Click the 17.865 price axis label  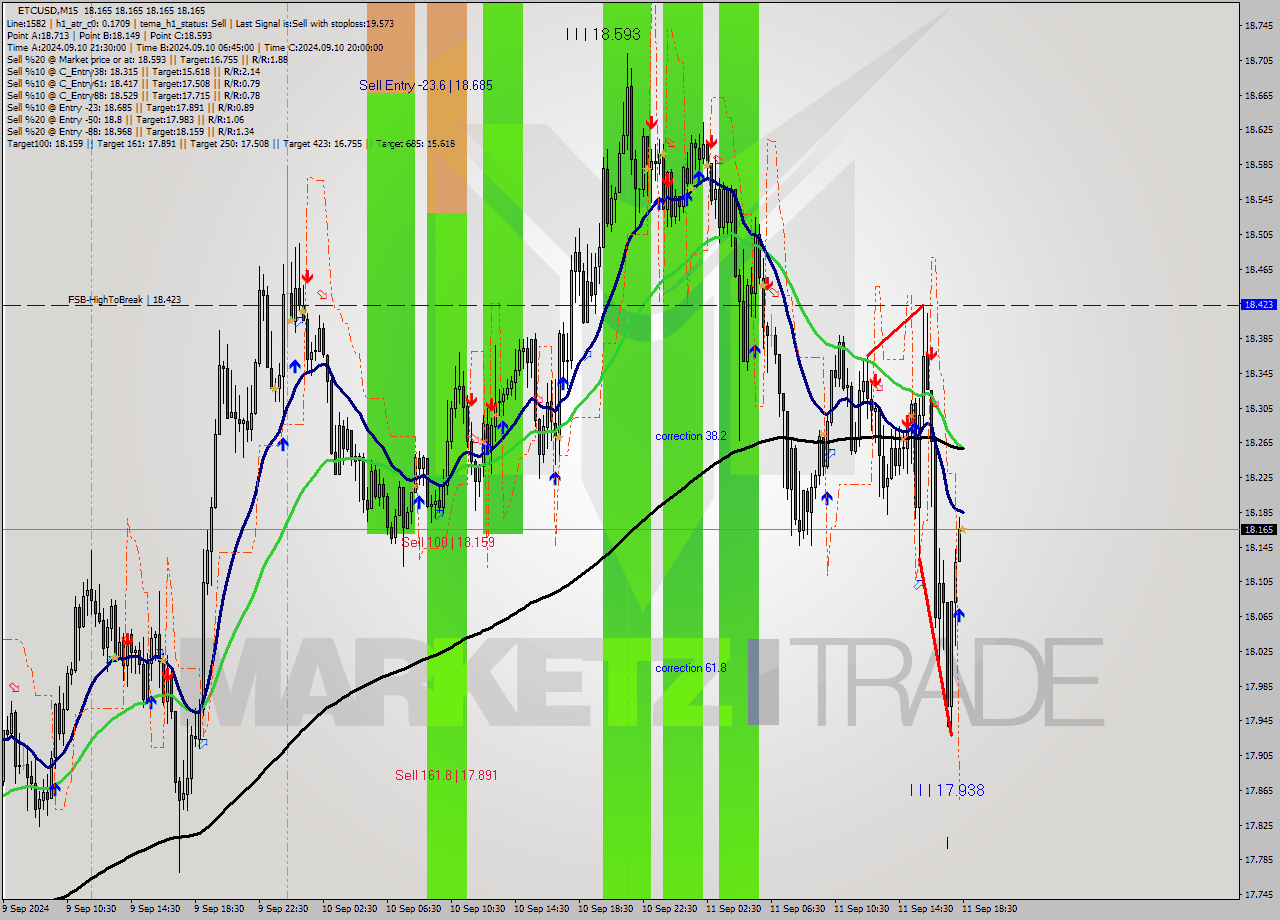point(1258,790)
